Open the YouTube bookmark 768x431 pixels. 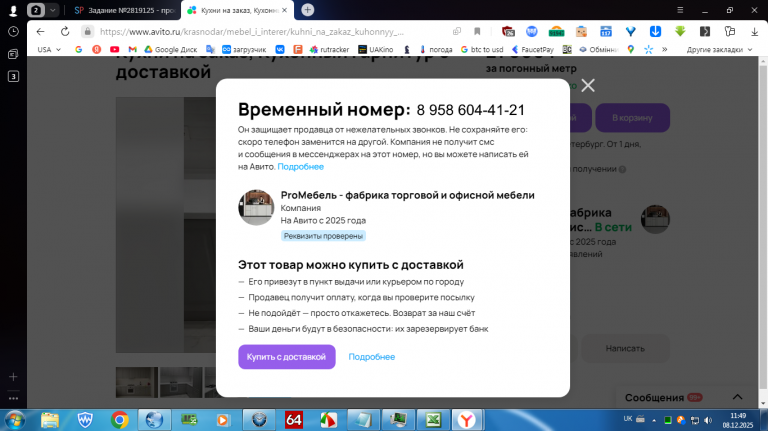[x=115, y=49]
